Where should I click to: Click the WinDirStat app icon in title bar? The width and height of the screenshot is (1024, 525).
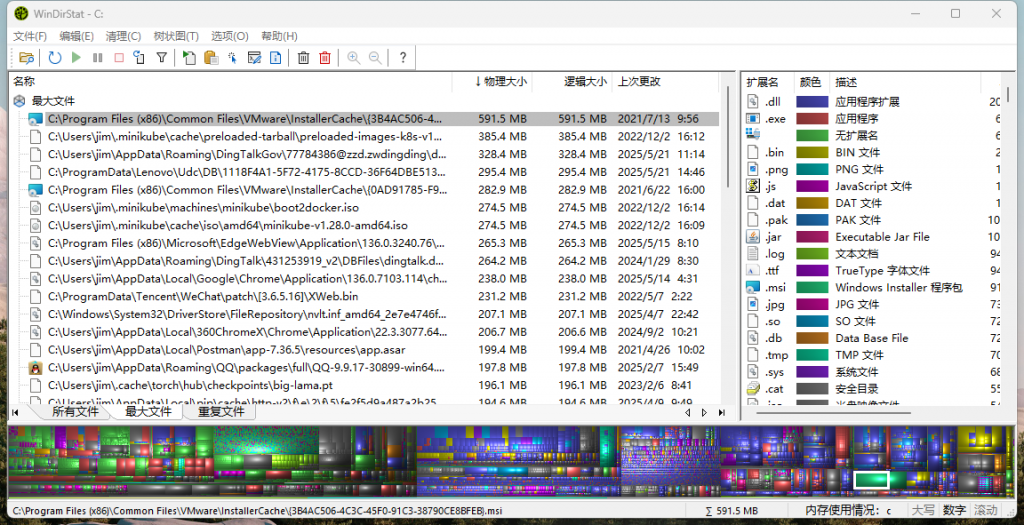[x=21, y=13]
